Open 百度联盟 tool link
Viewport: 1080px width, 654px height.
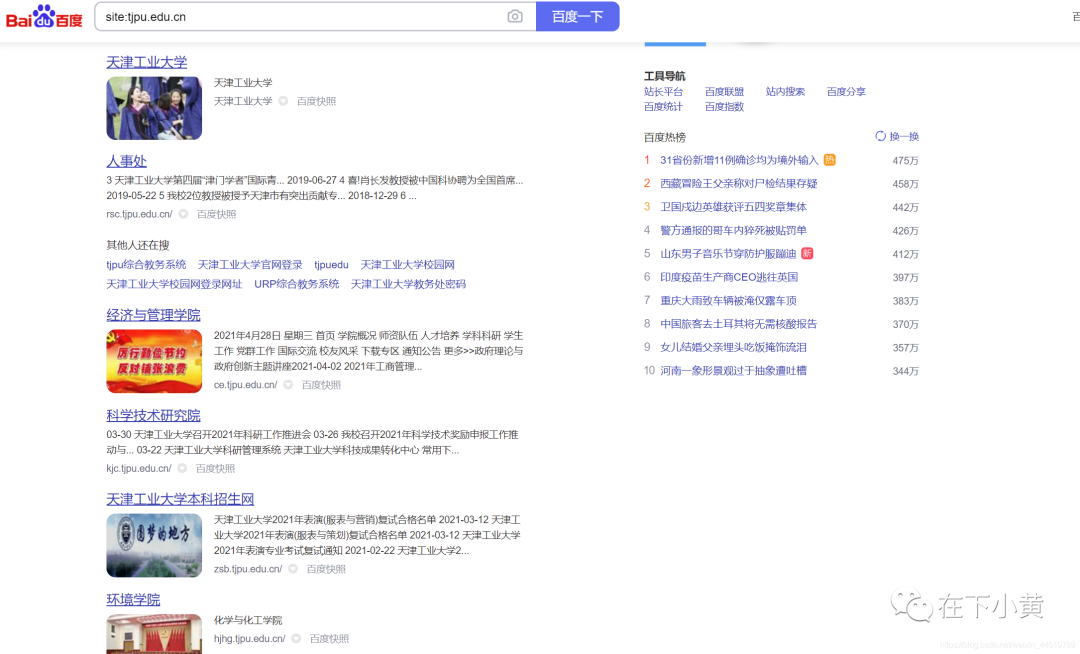pyautogui.click(x=725, y=92)
